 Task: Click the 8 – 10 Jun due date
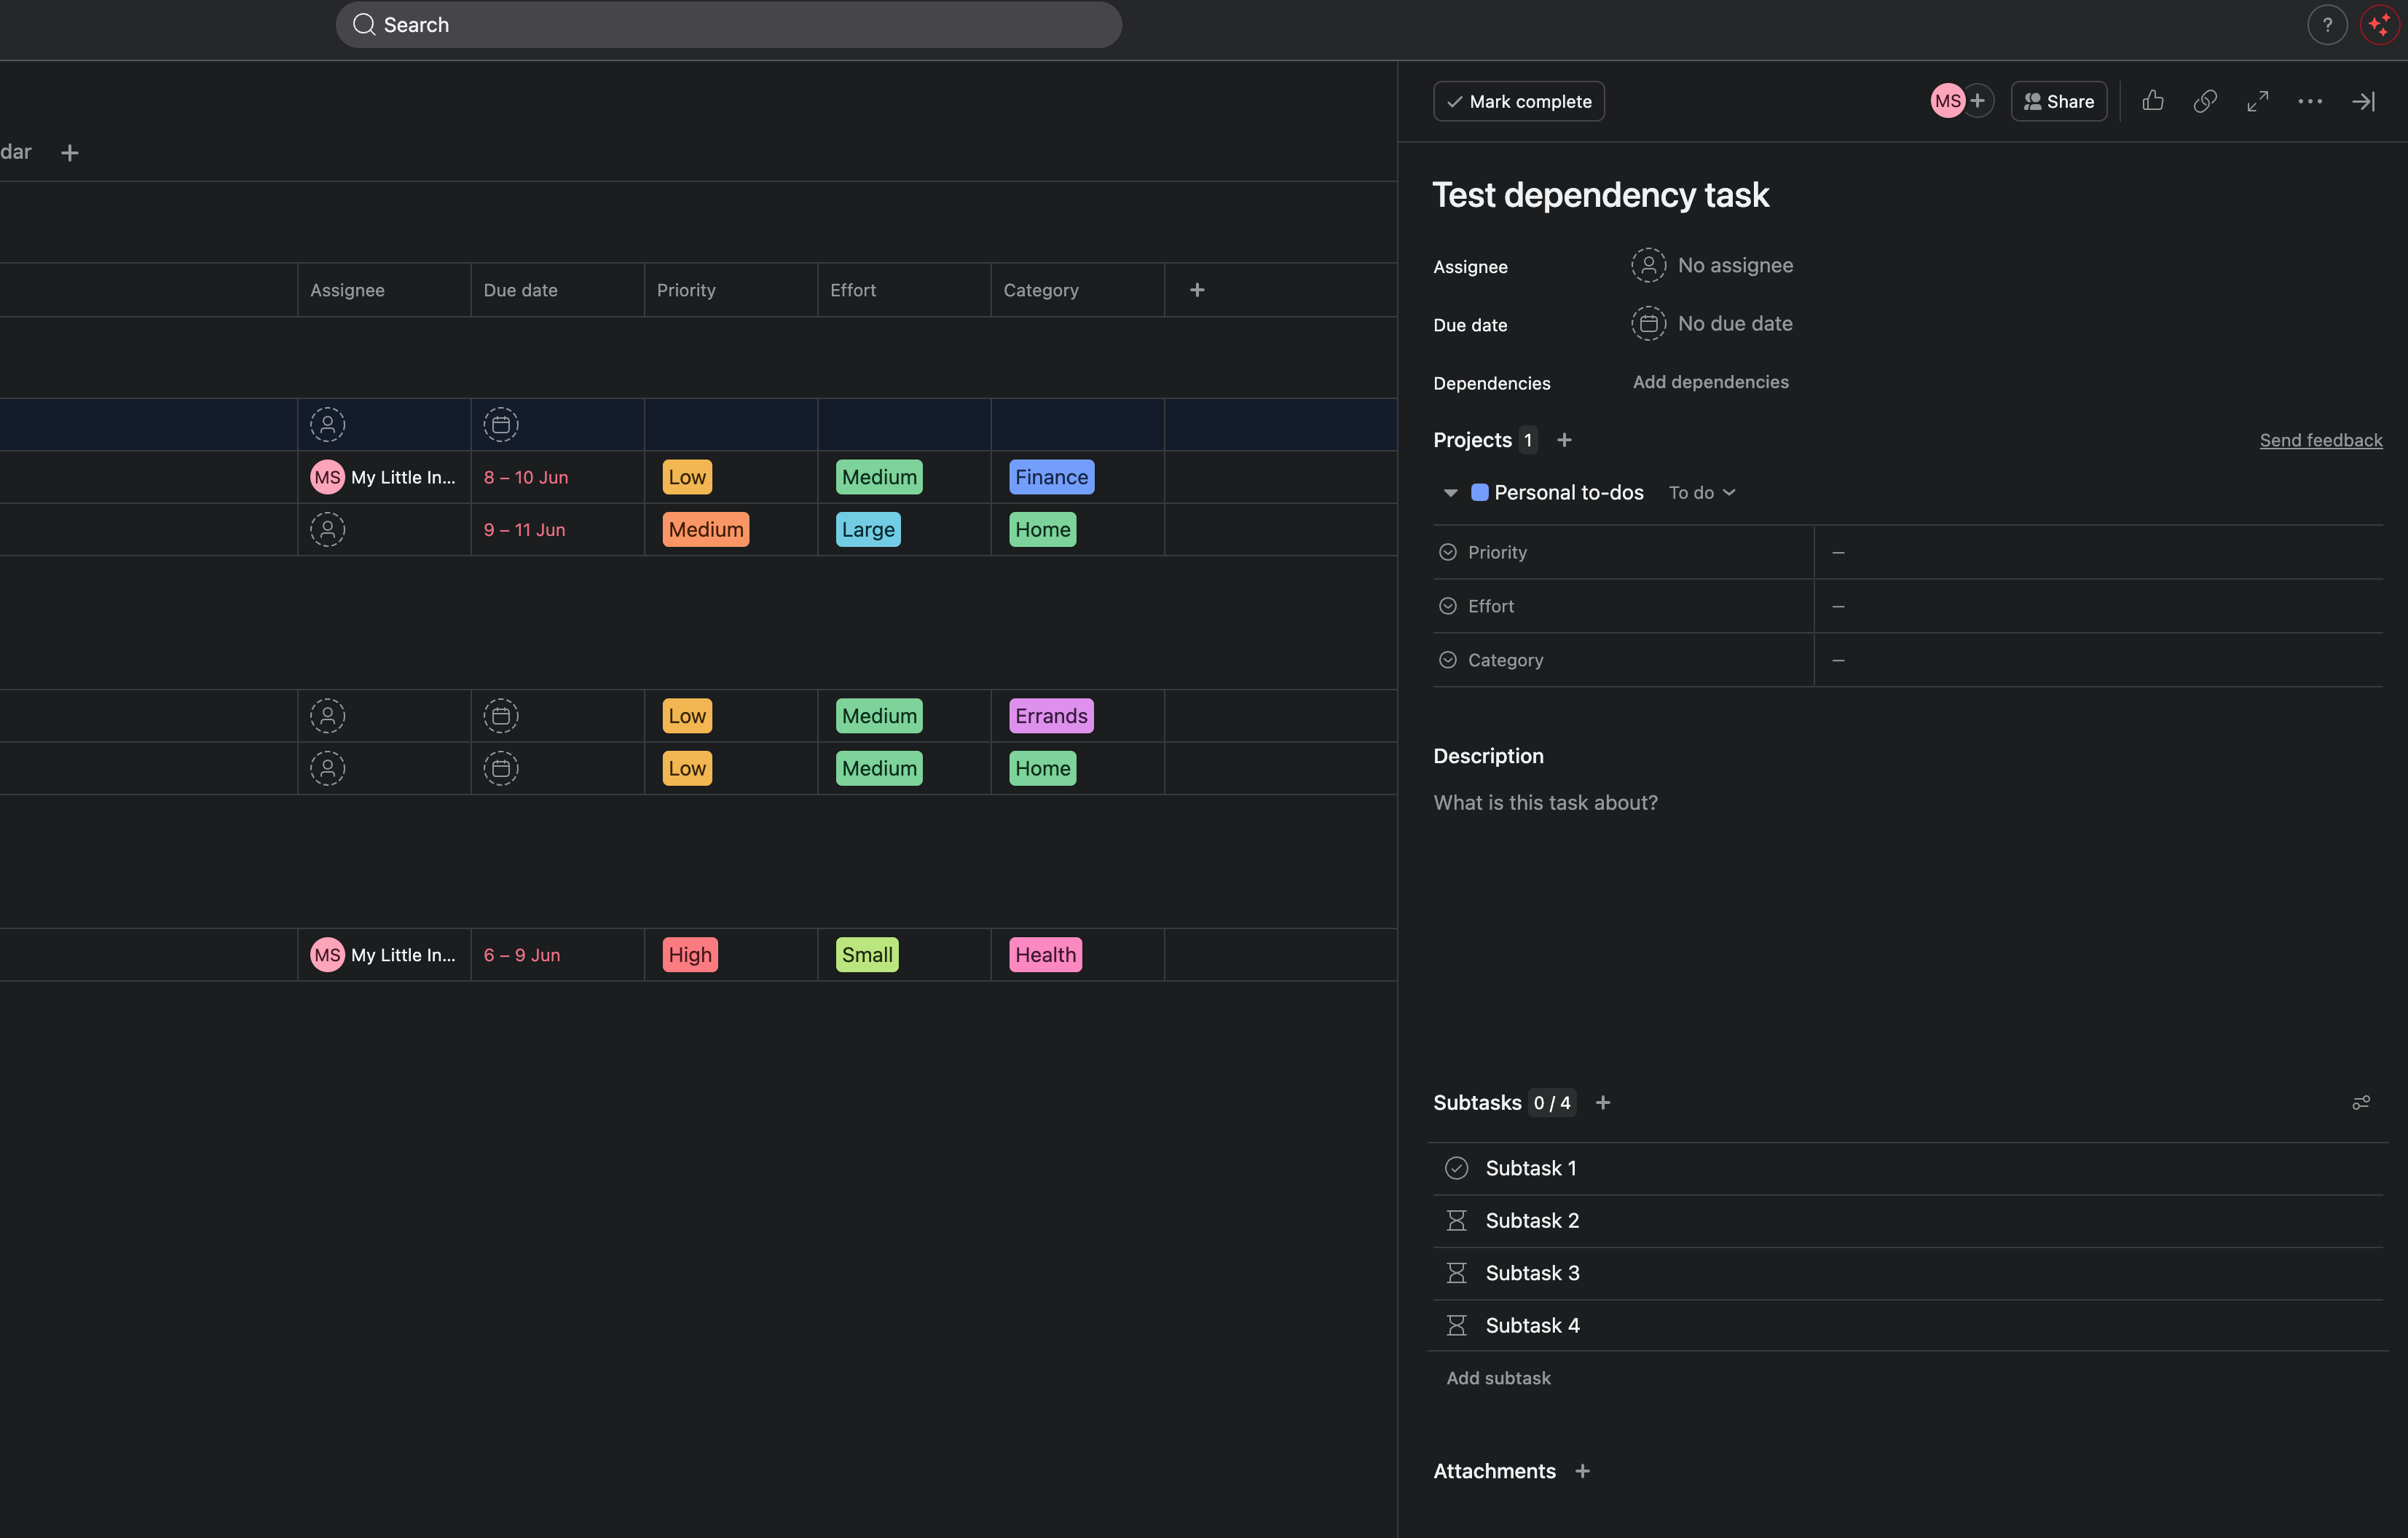(526, 477)
